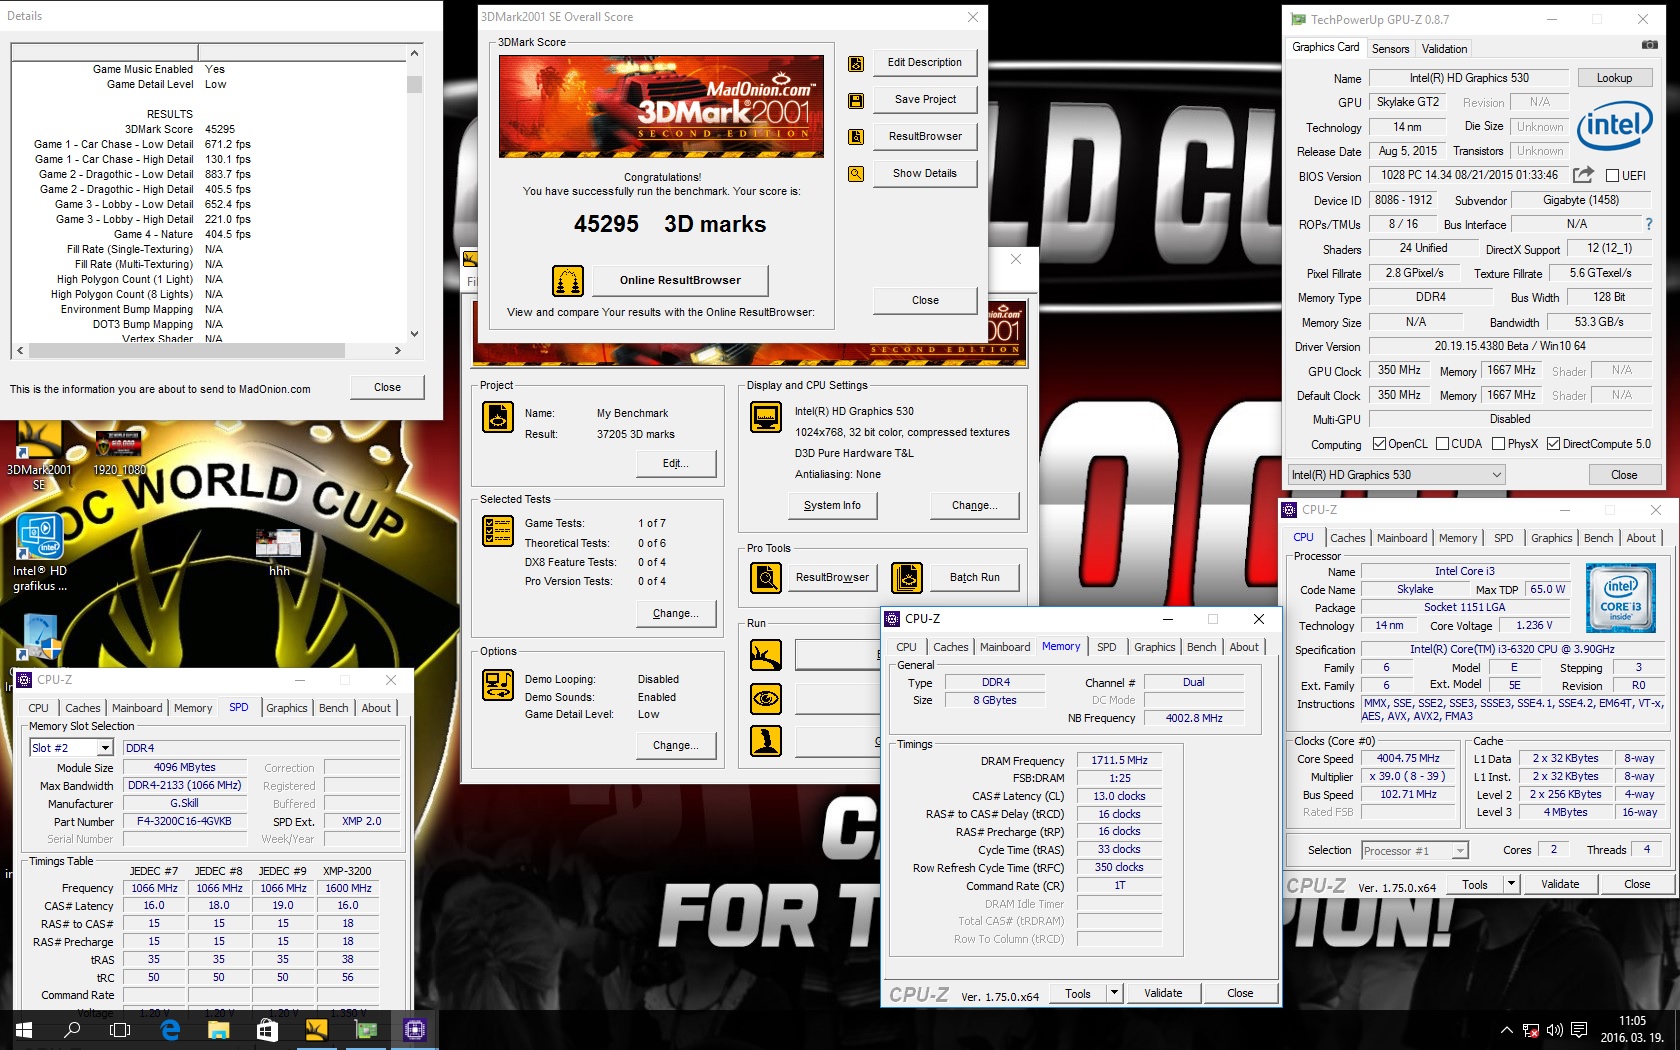Expand the Slot #2 memory slot dropdown
This screenshot has width=1680, height=1050.
coord(104,748)
